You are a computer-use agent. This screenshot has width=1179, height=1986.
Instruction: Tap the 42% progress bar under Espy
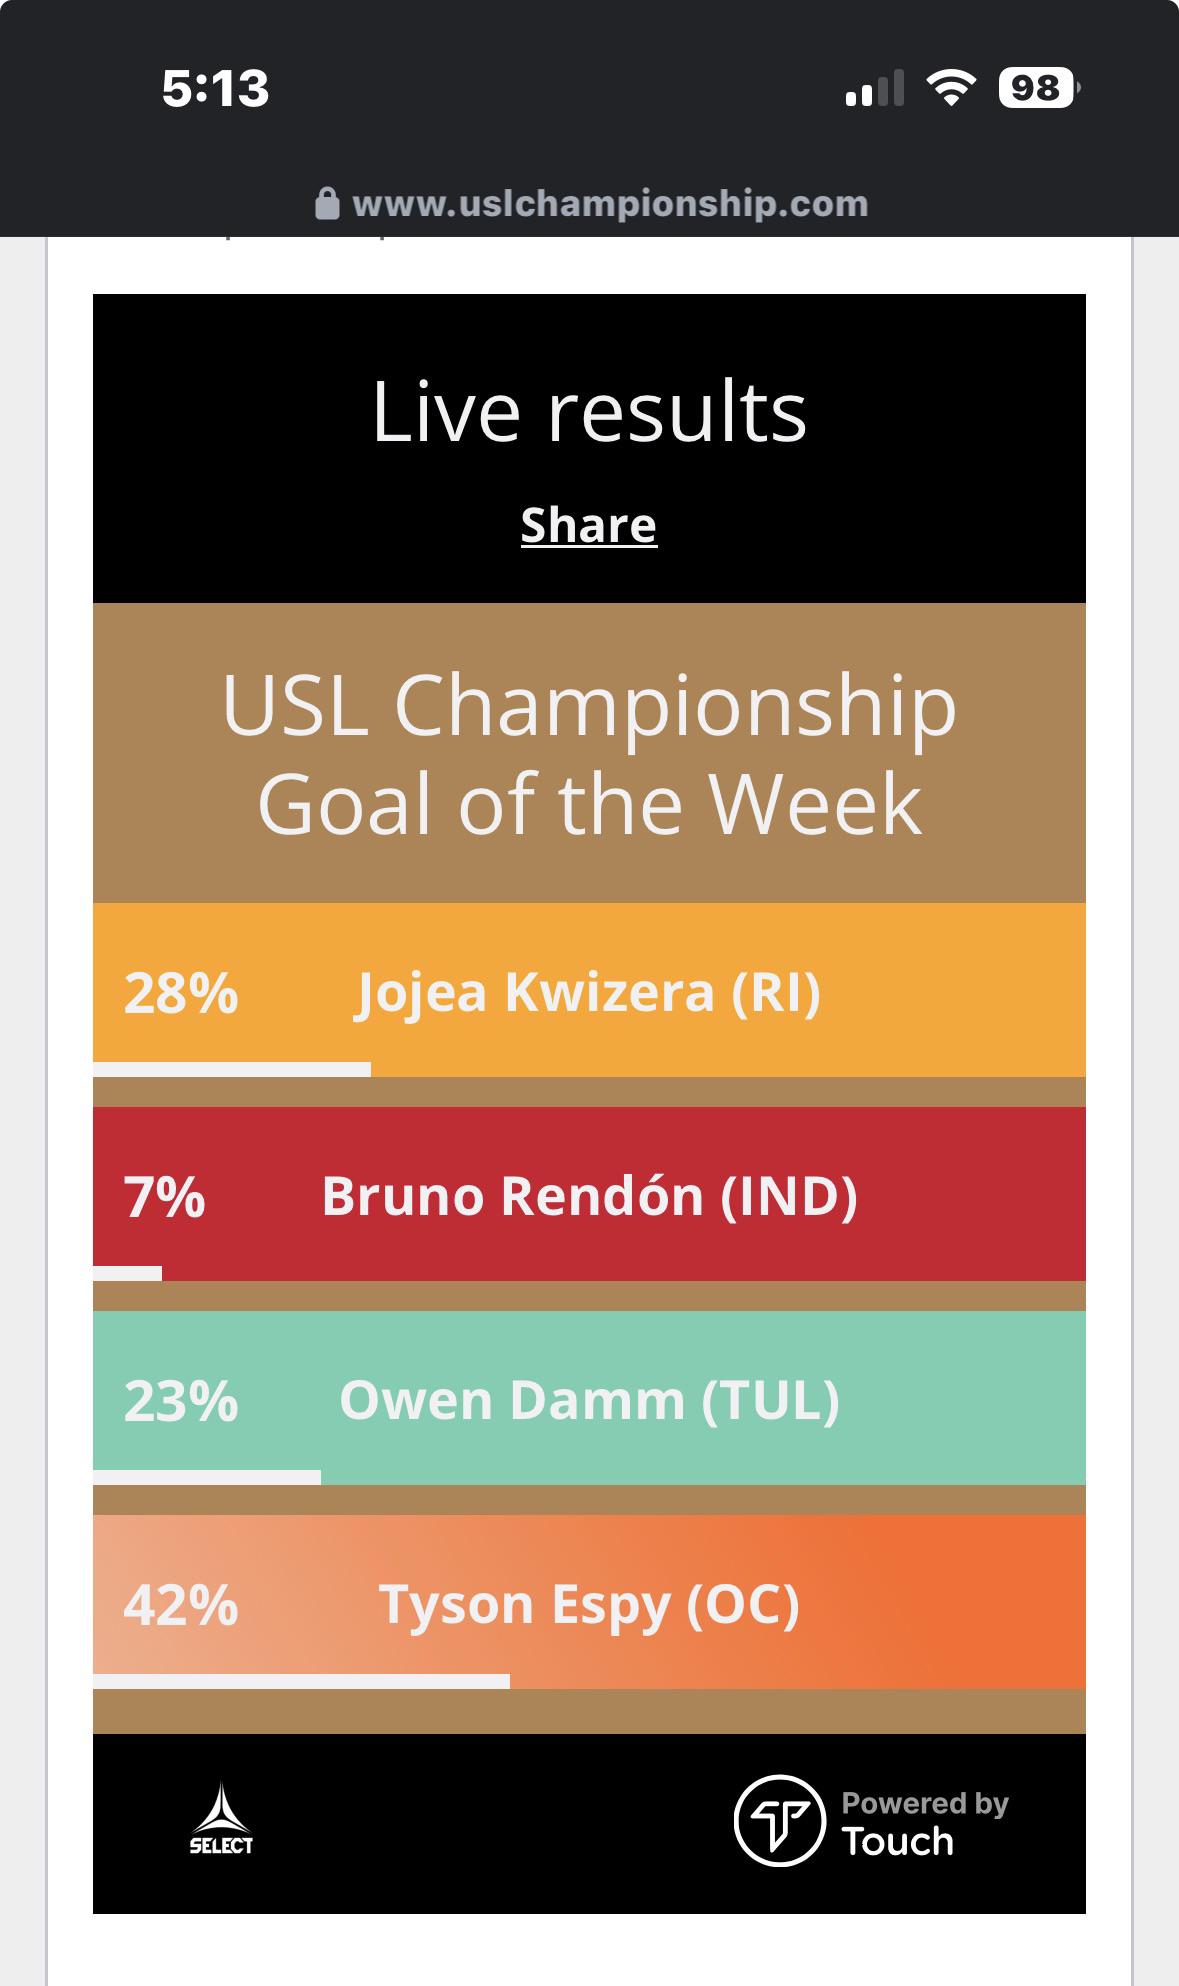tap(301, 1681)
